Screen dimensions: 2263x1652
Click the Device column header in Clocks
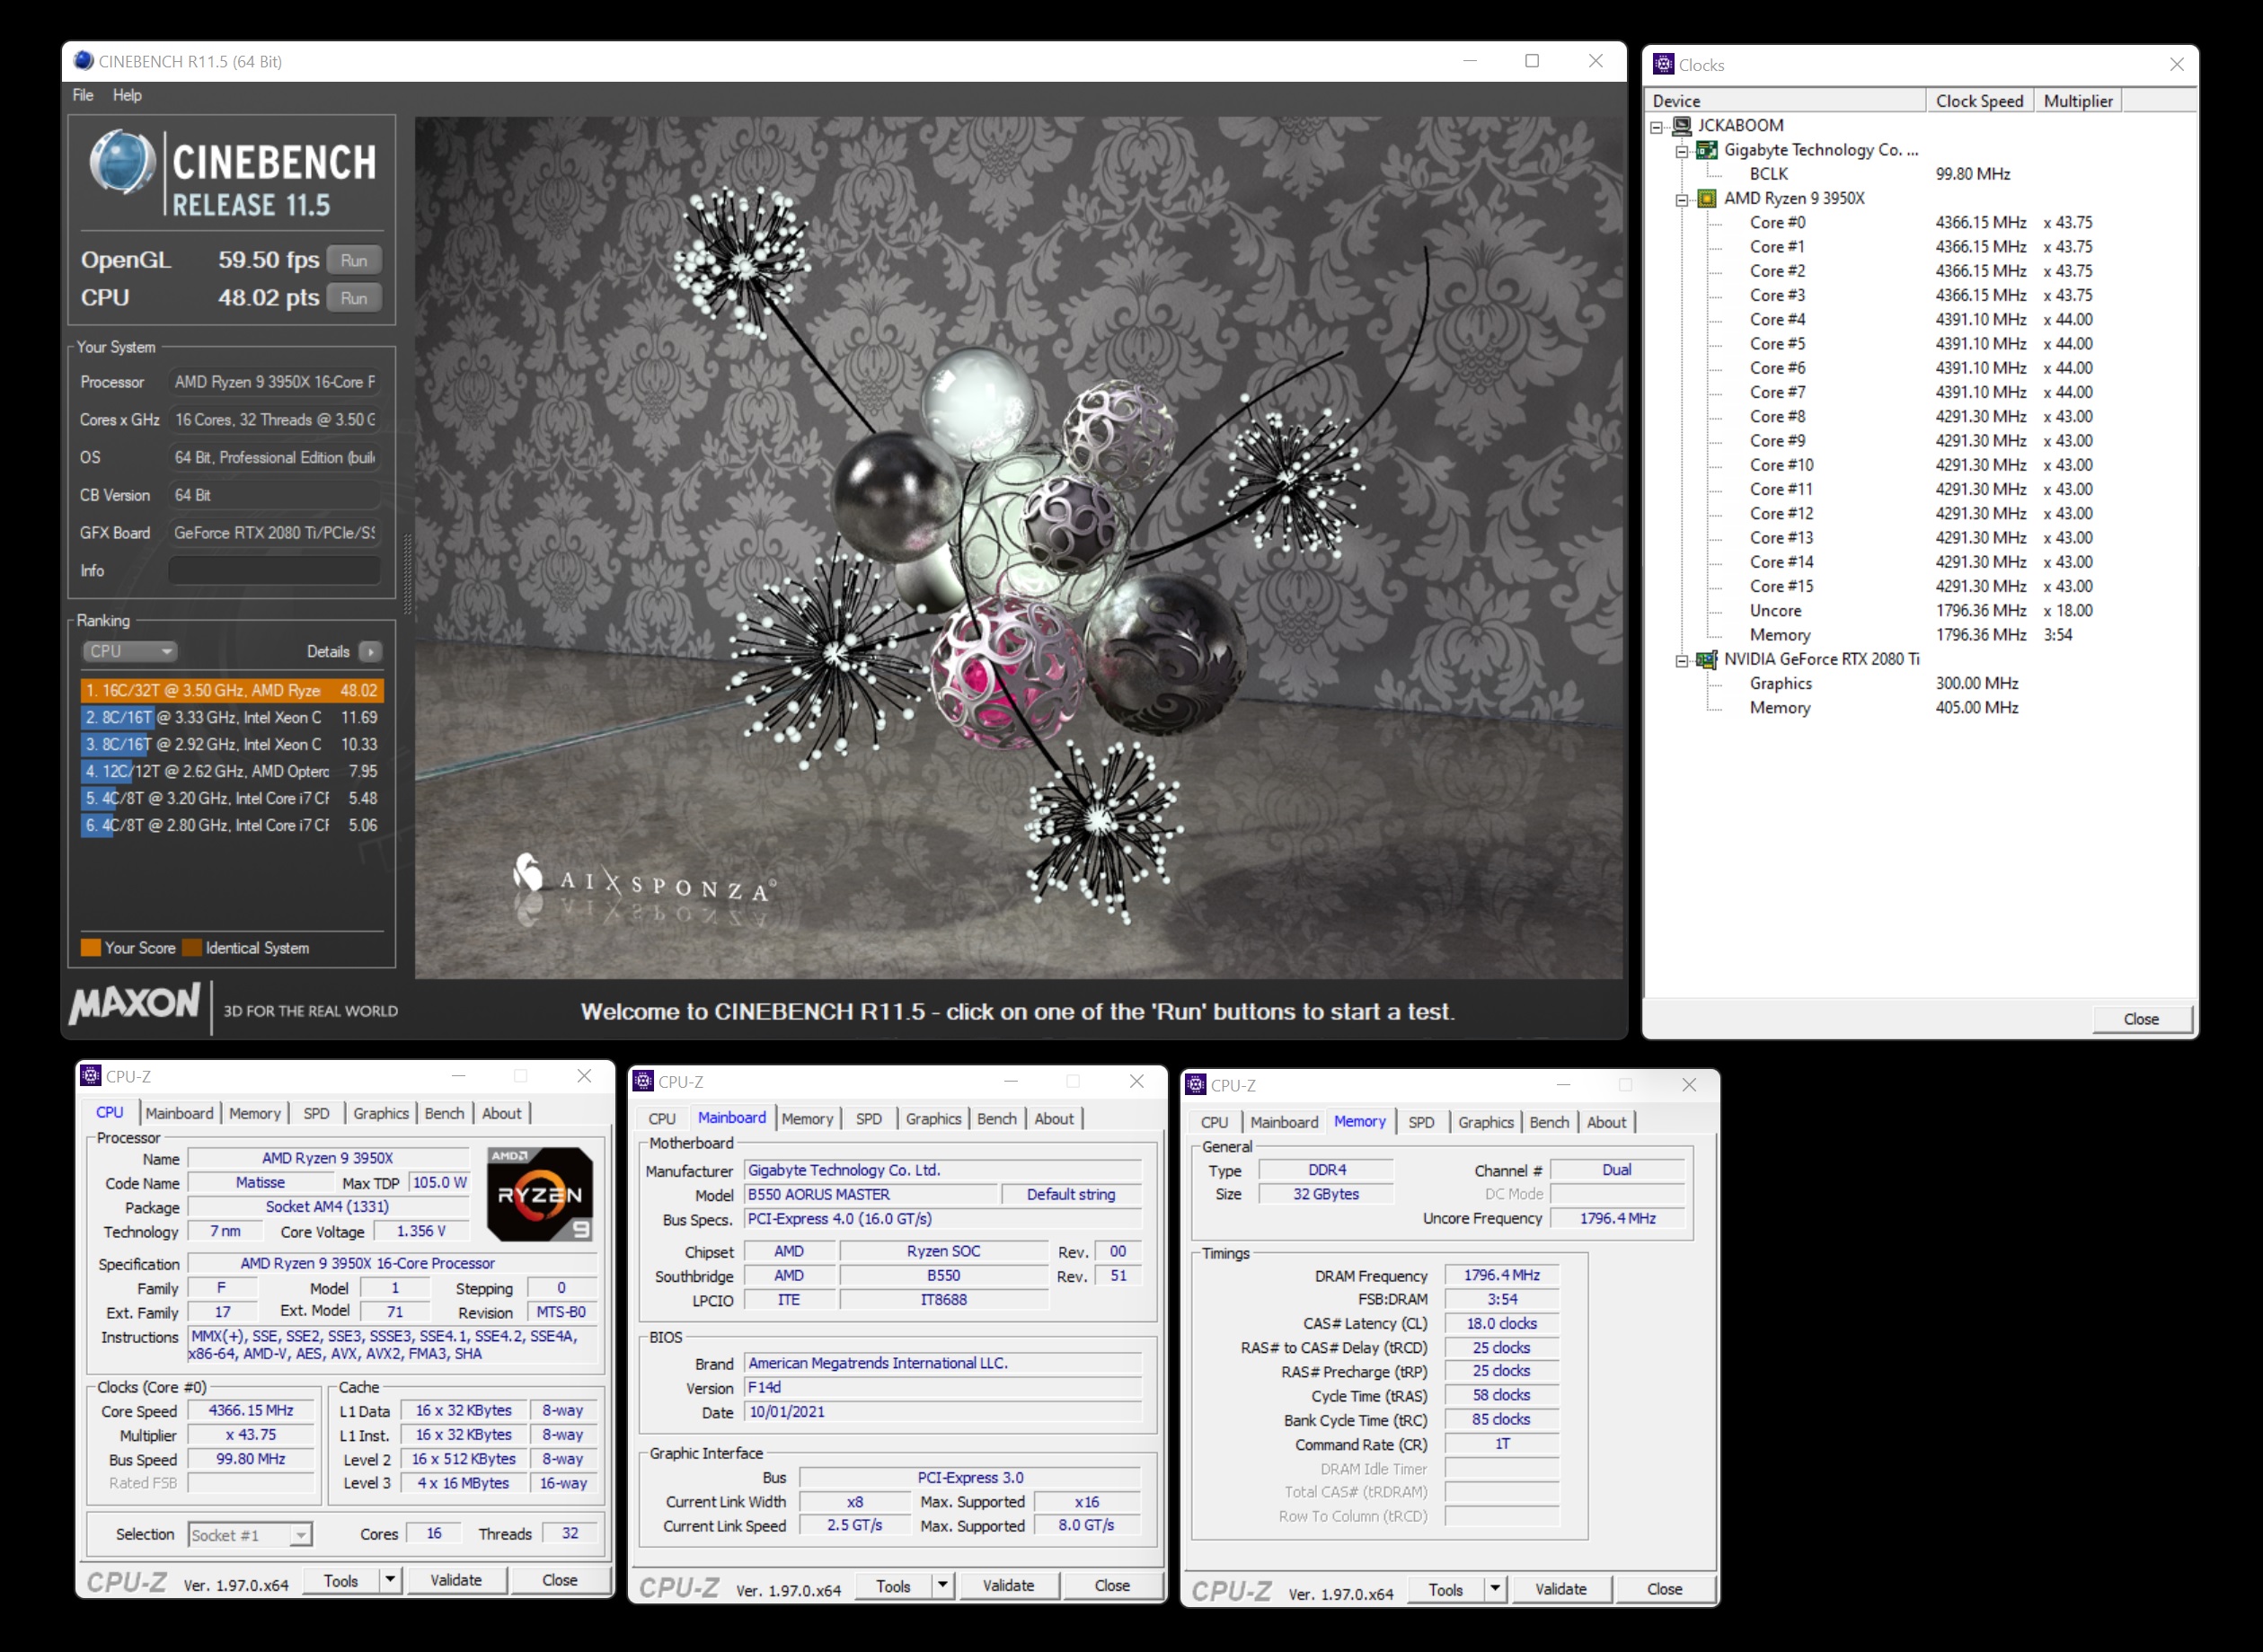pos(1786,101)
